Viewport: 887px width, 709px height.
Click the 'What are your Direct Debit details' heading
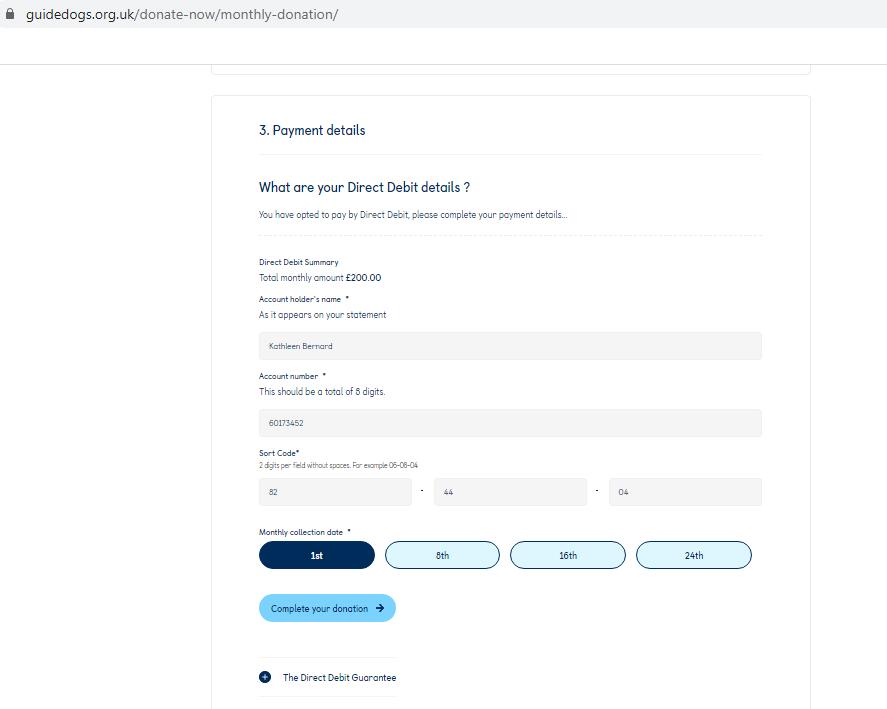[364, 187]
